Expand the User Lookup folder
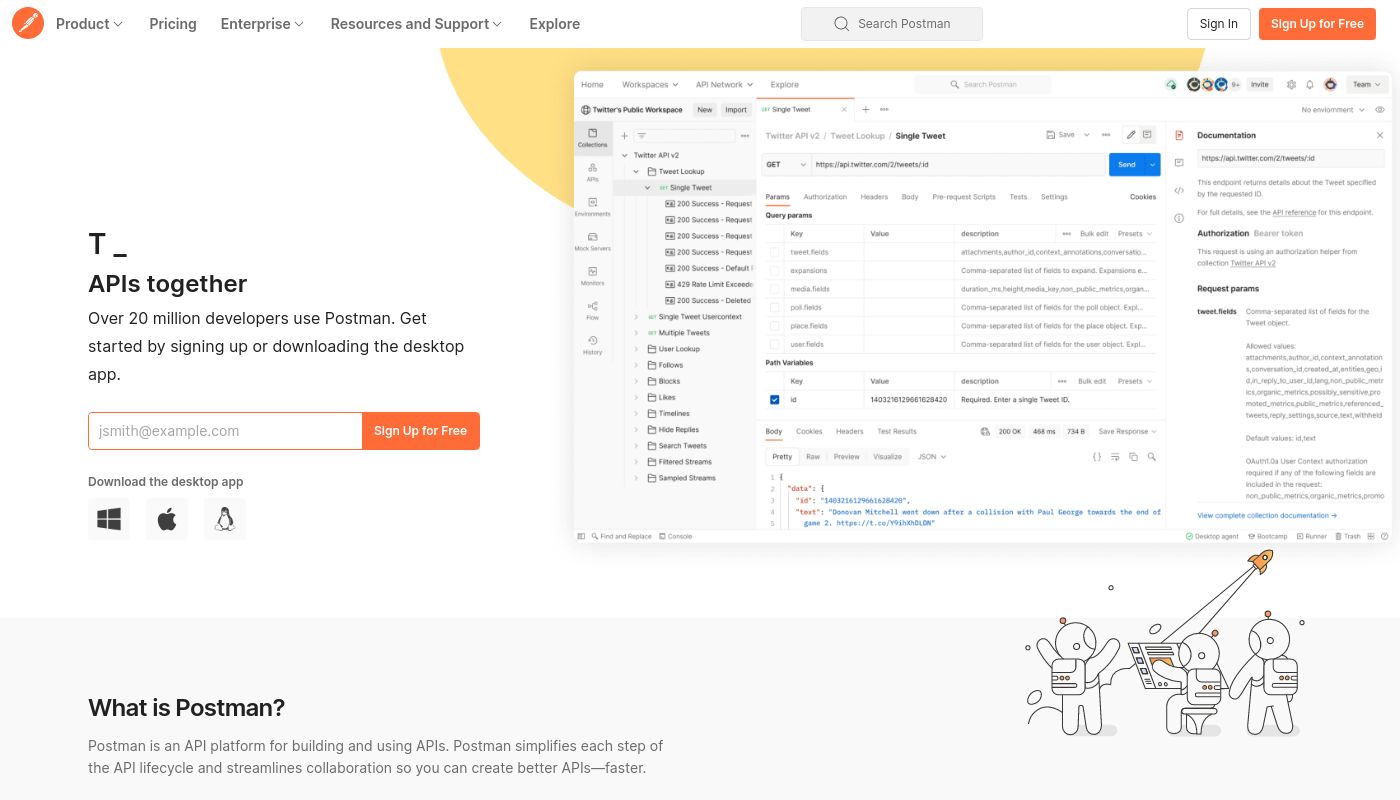 [x=636, y=349]
